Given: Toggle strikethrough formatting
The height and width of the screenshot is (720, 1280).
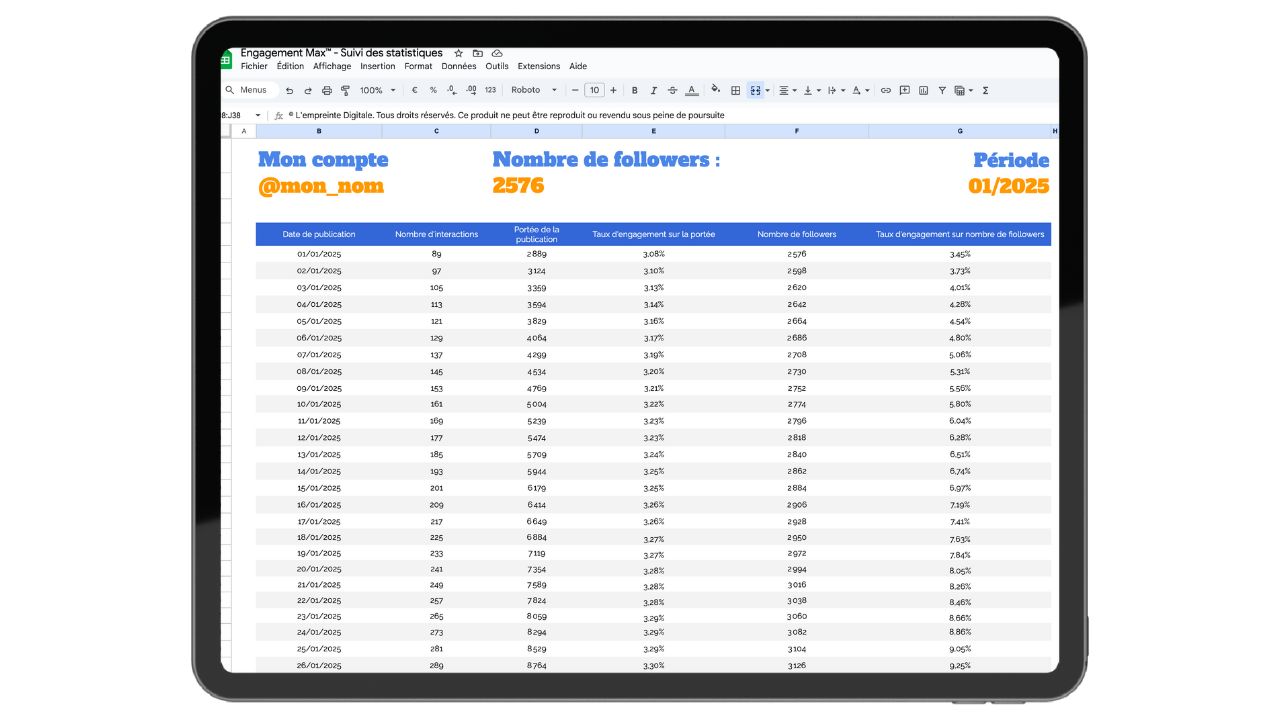Looking at the screenshot, I should click(x=672, y=90).
